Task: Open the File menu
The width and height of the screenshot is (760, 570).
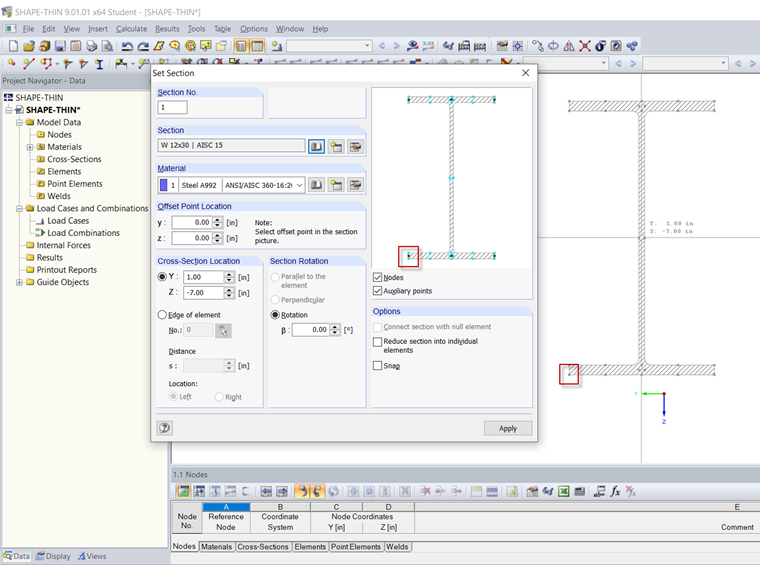Action: [29, 29]
